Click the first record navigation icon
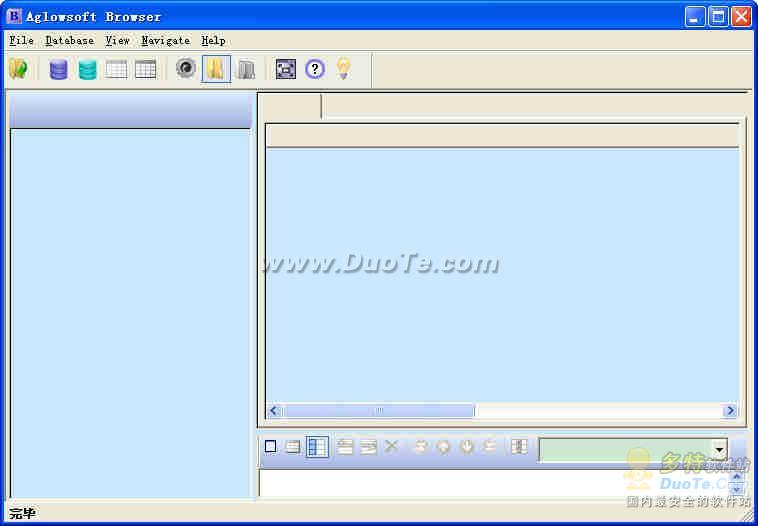The image size is (758, 526). point(420,447)
